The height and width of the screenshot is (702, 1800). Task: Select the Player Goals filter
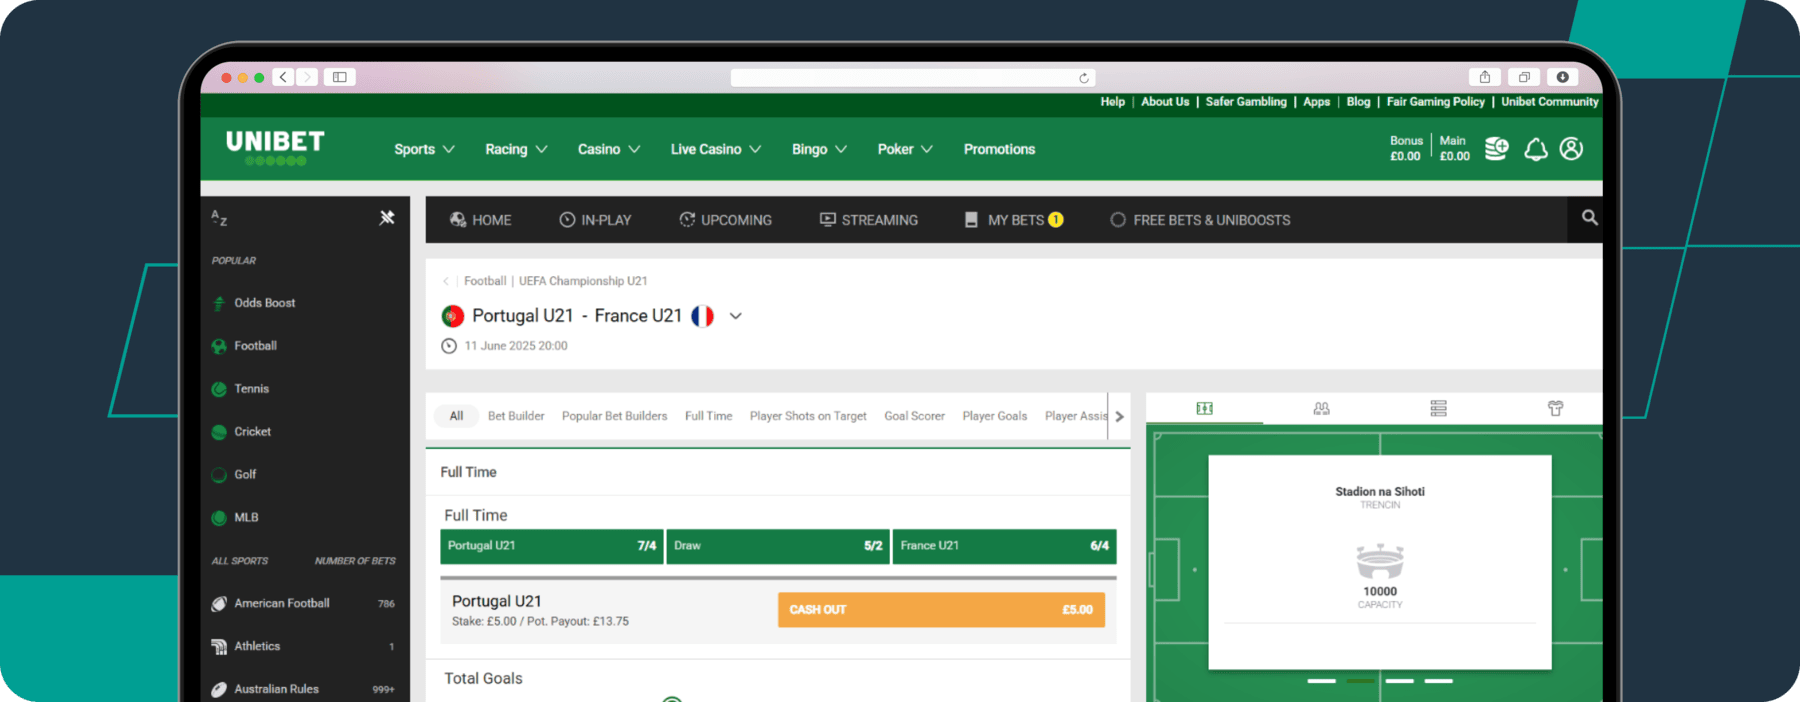(994, 416)
